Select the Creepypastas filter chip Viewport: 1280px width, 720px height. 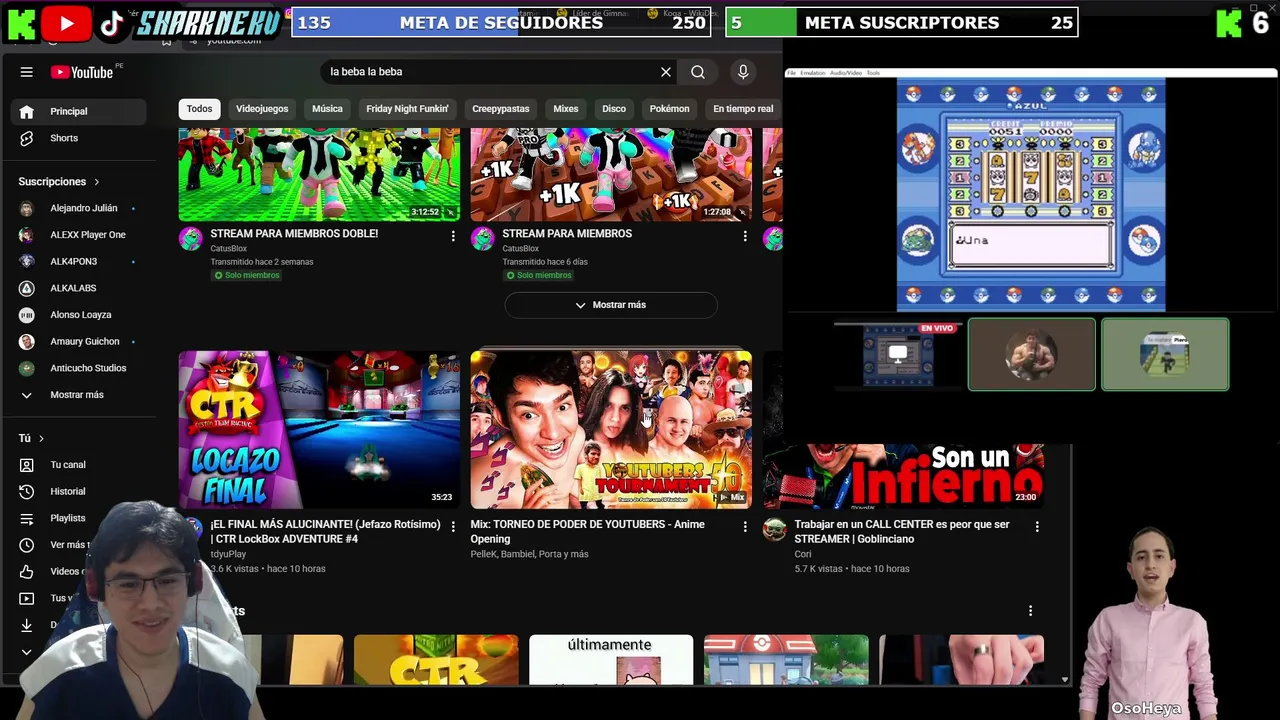501,109
